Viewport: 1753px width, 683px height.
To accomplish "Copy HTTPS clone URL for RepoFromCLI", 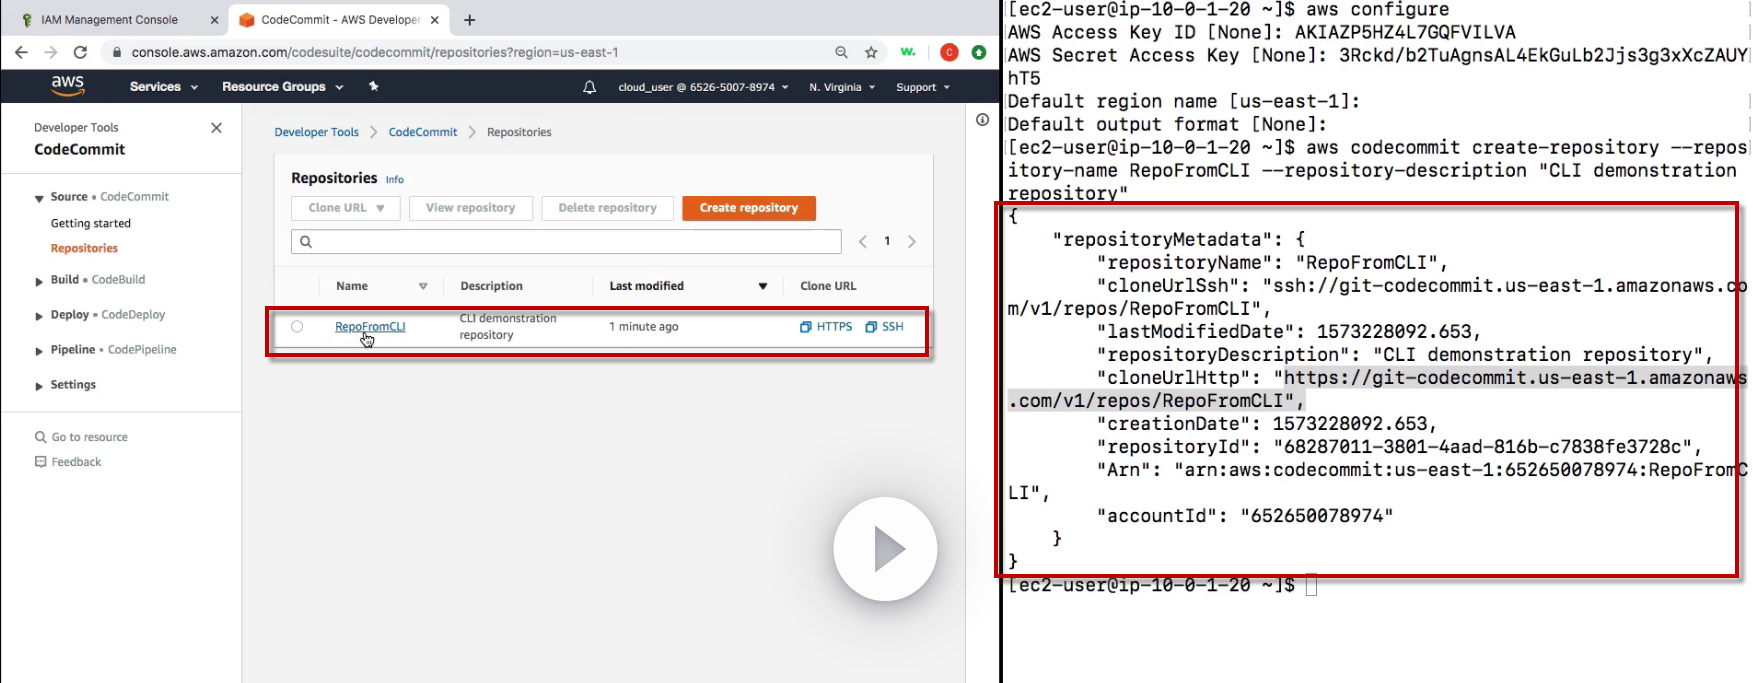I will pos(826,327).
